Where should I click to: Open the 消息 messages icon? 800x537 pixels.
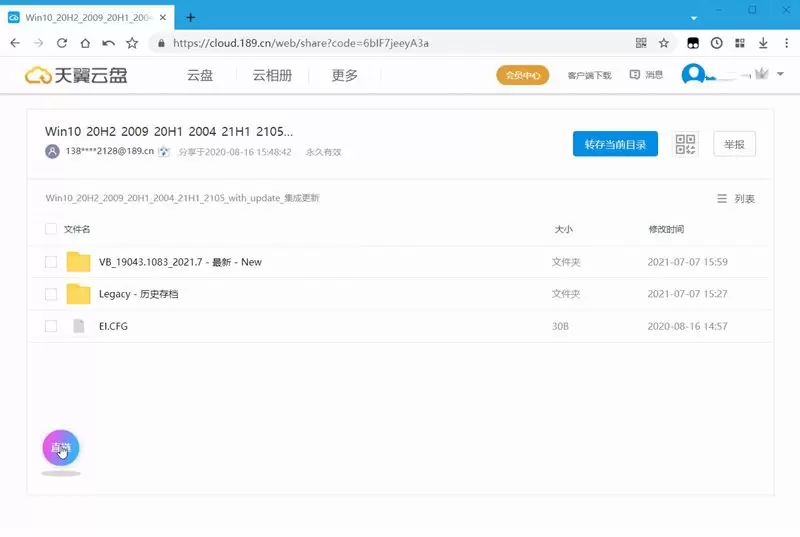click(x=646, y=75)
